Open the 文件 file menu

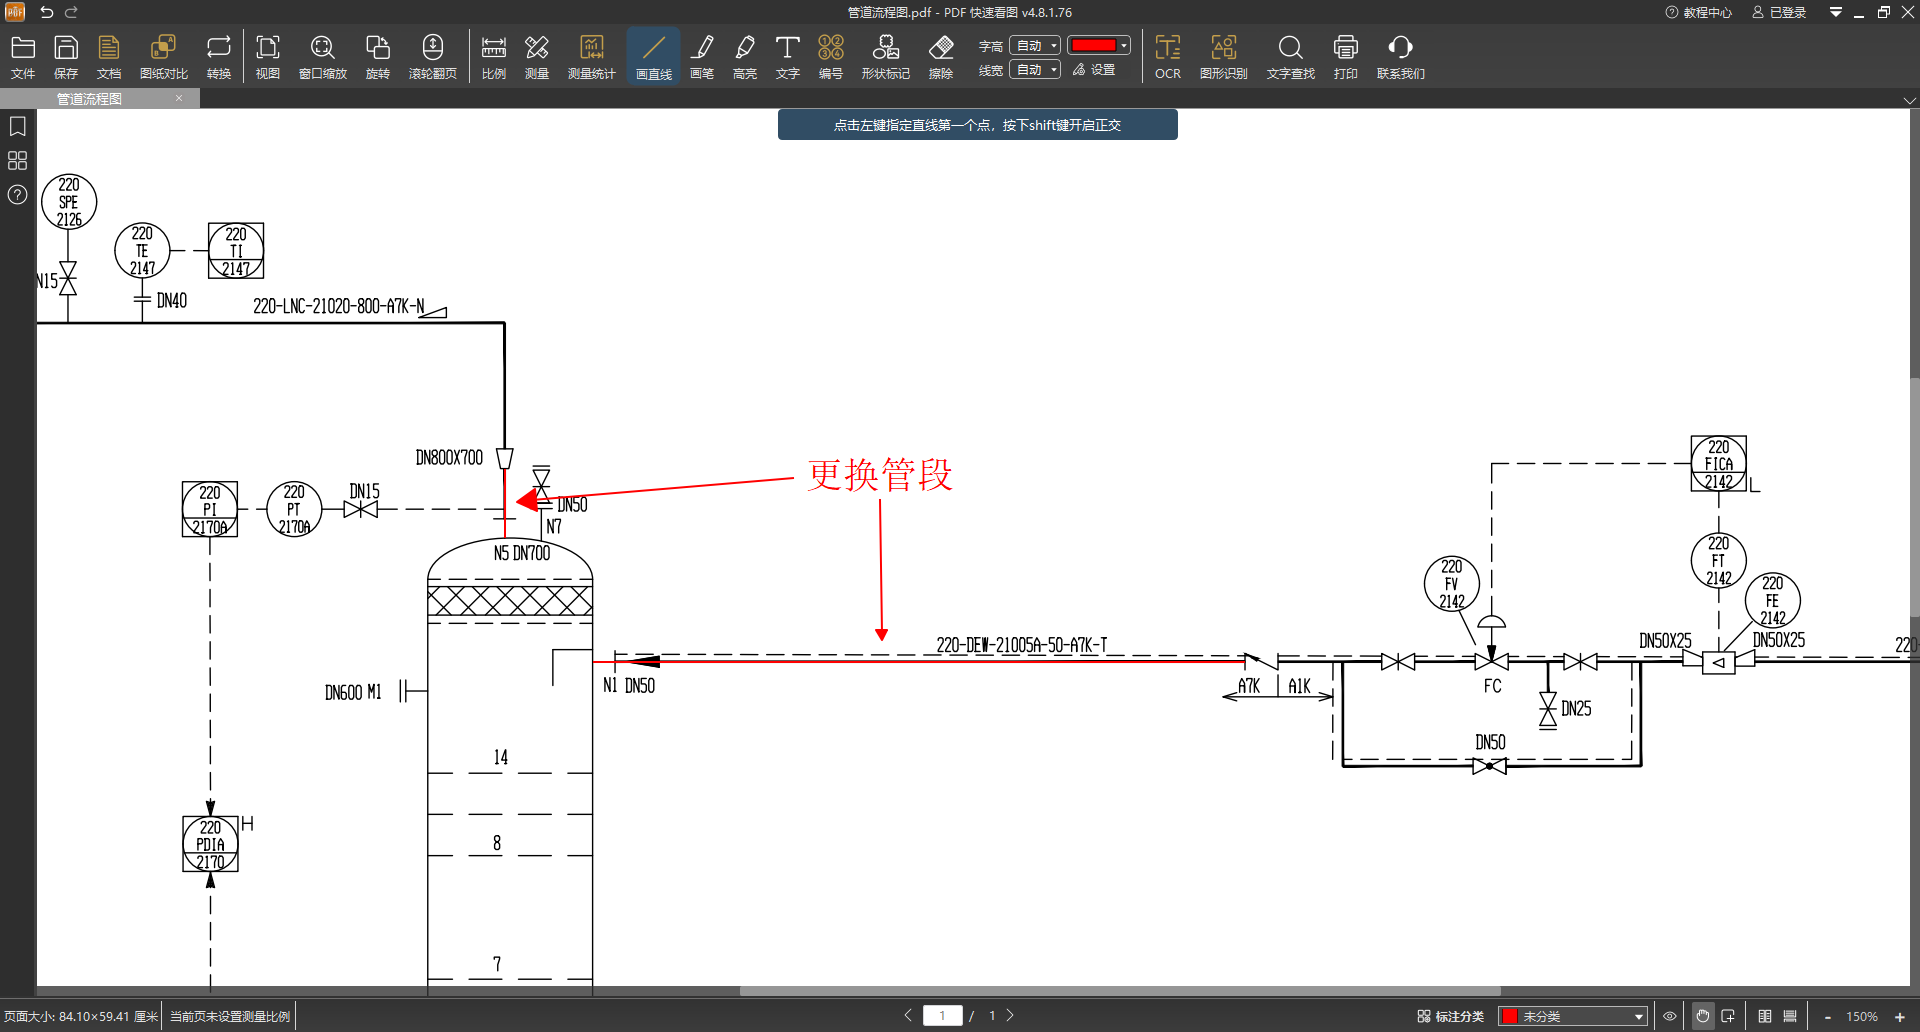23,57
